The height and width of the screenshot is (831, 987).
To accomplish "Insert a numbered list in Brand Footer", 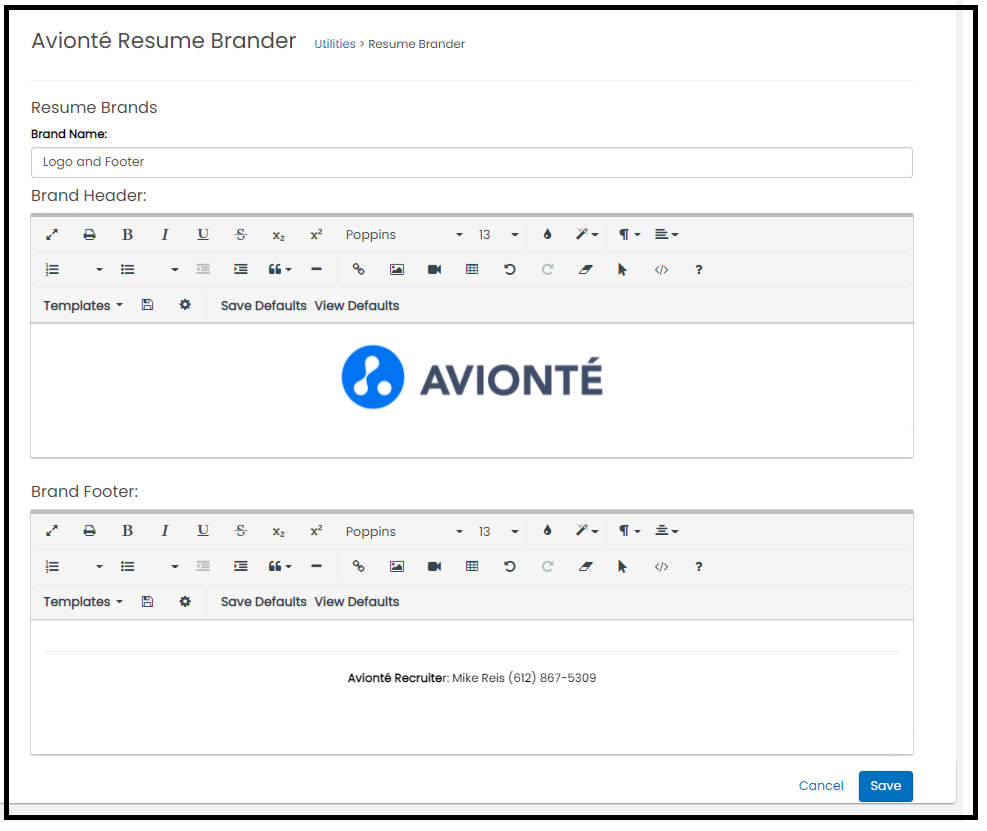I will coord(52,567).
